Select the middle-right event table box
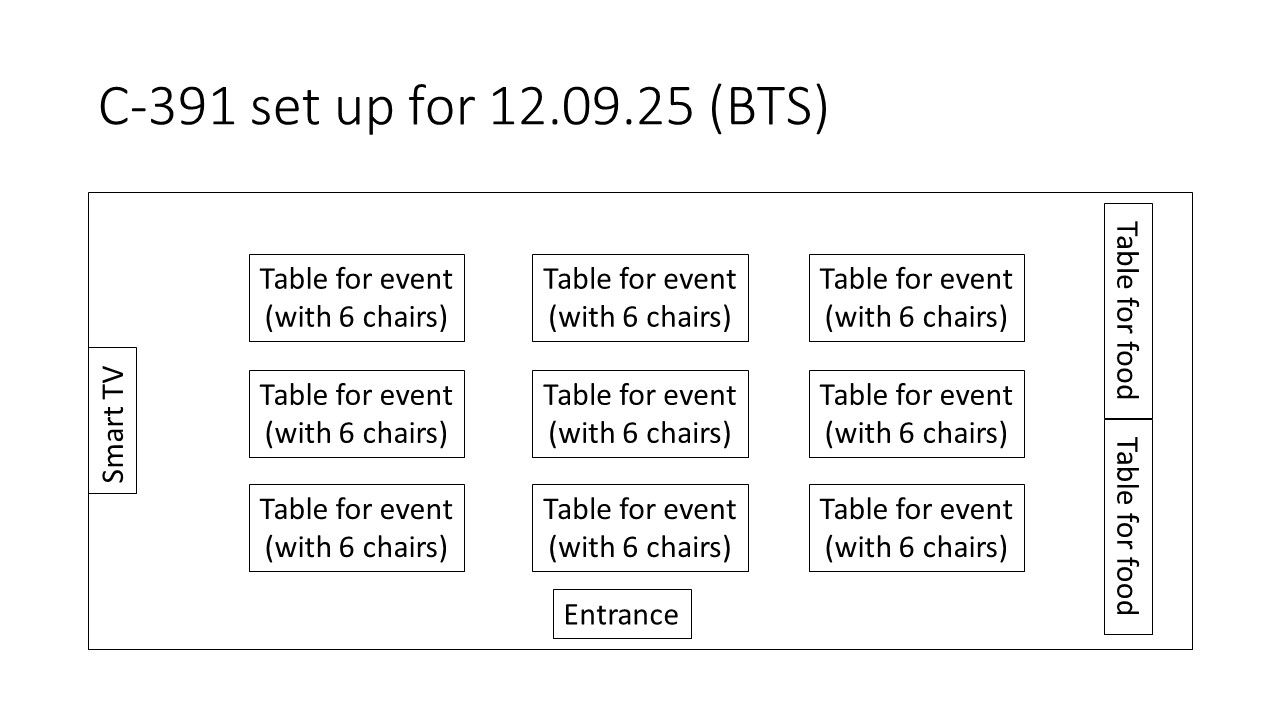This screenshot has width=1280, height=720. 916,414
